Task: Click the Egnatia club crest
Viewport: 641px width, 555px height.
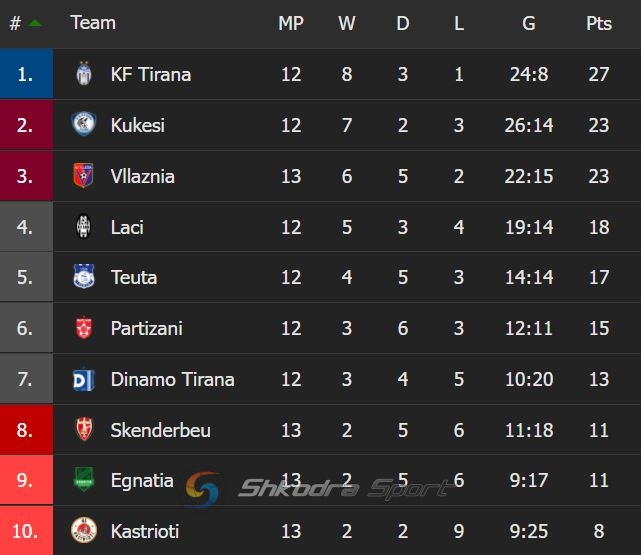Action: [x=84, y=480]
